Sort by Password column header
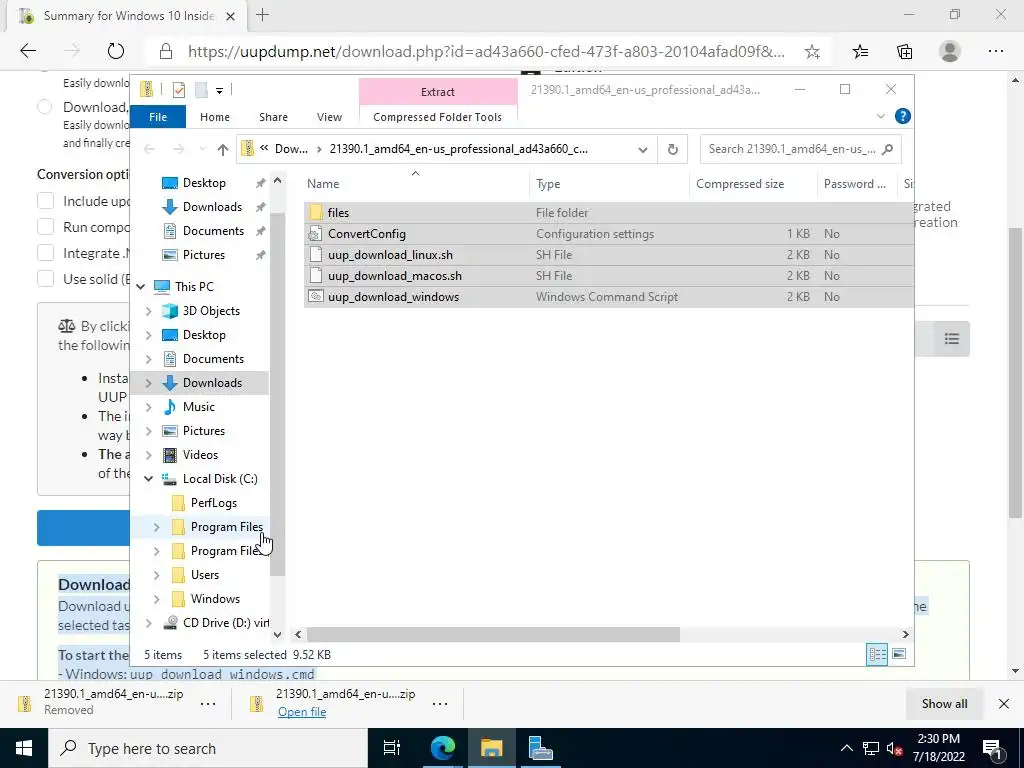This screenshot has width=1024, height=768. 857,184
